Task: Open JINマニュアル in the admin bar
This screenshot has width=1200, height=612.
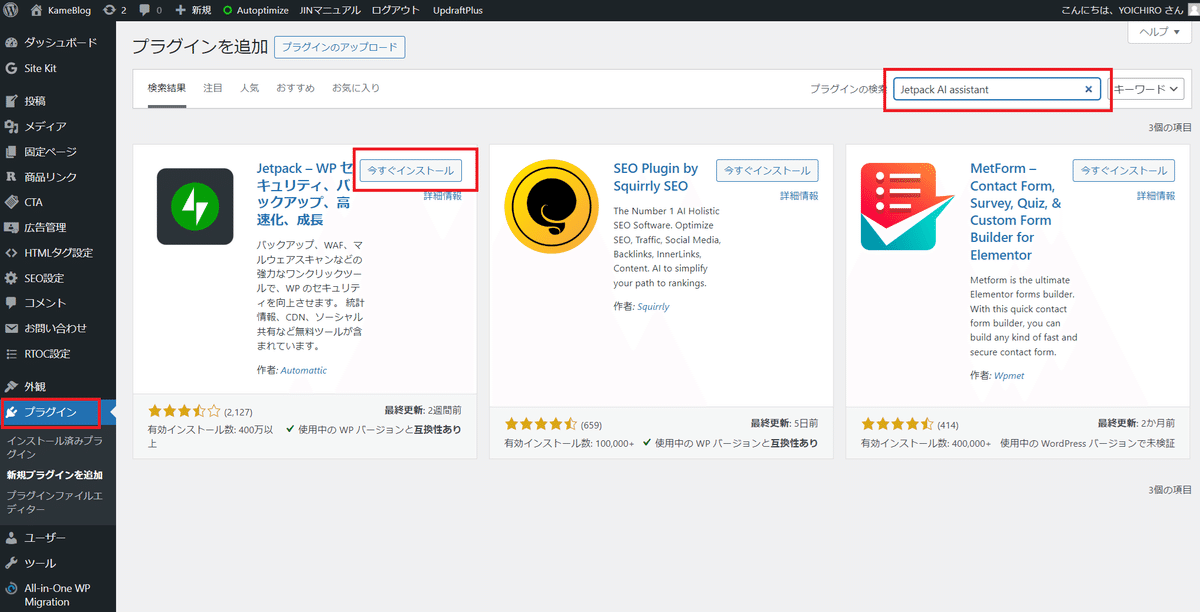Action: click(329, 9)
